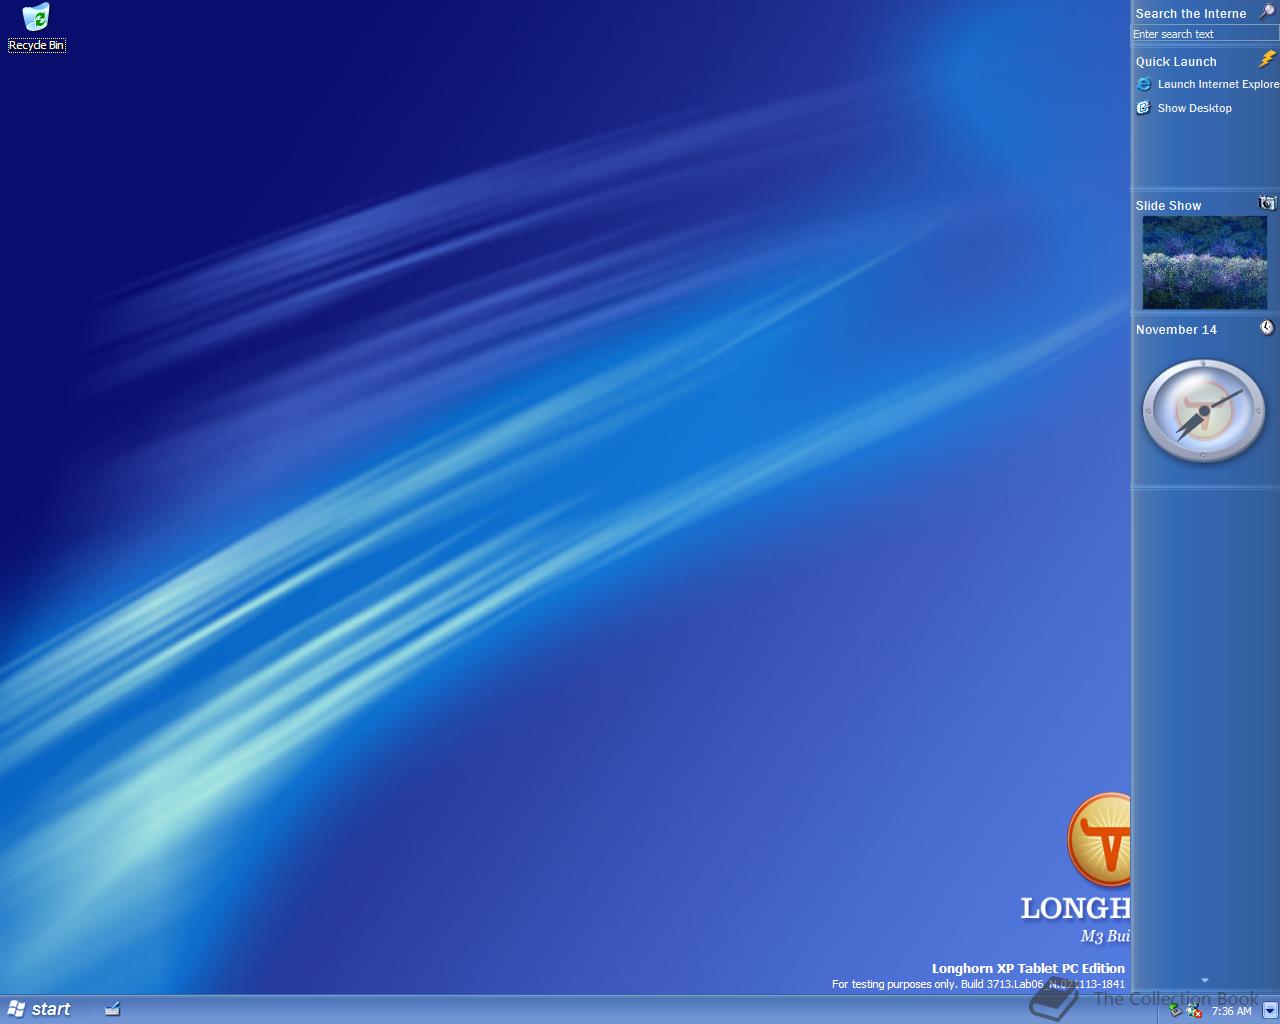Click Show Desktop in the sidebar

1195,108
